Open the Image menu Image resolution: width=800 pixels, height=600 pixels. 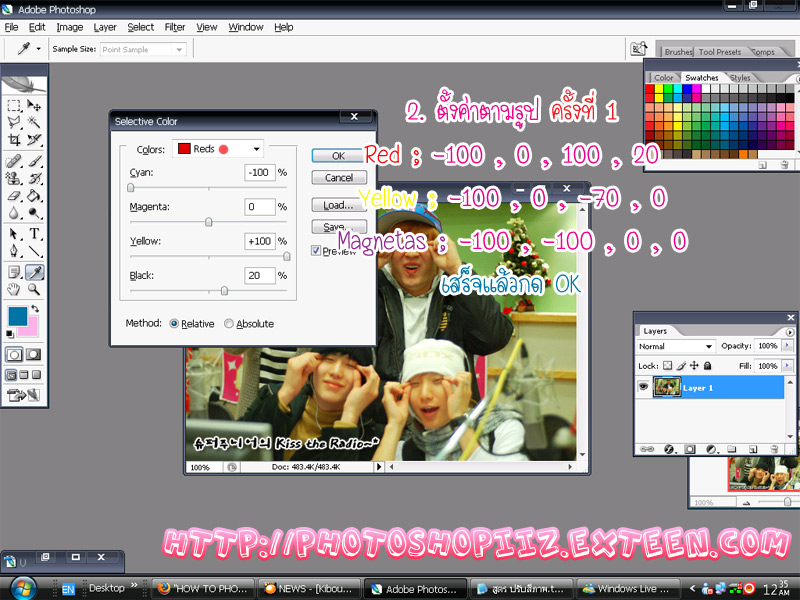tap(69, 27)
